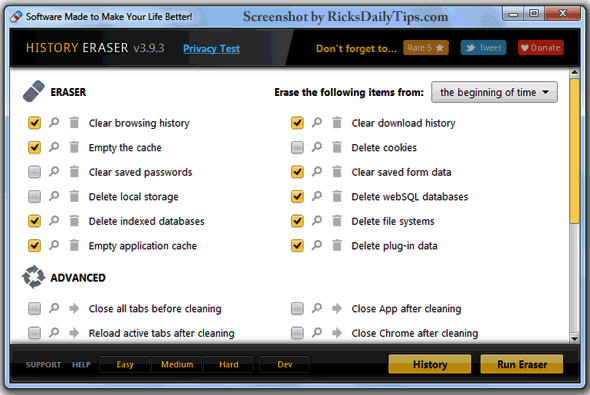Click the scrollbar down arrow
This screenshot has width=590, height=395.
point(575,338)
